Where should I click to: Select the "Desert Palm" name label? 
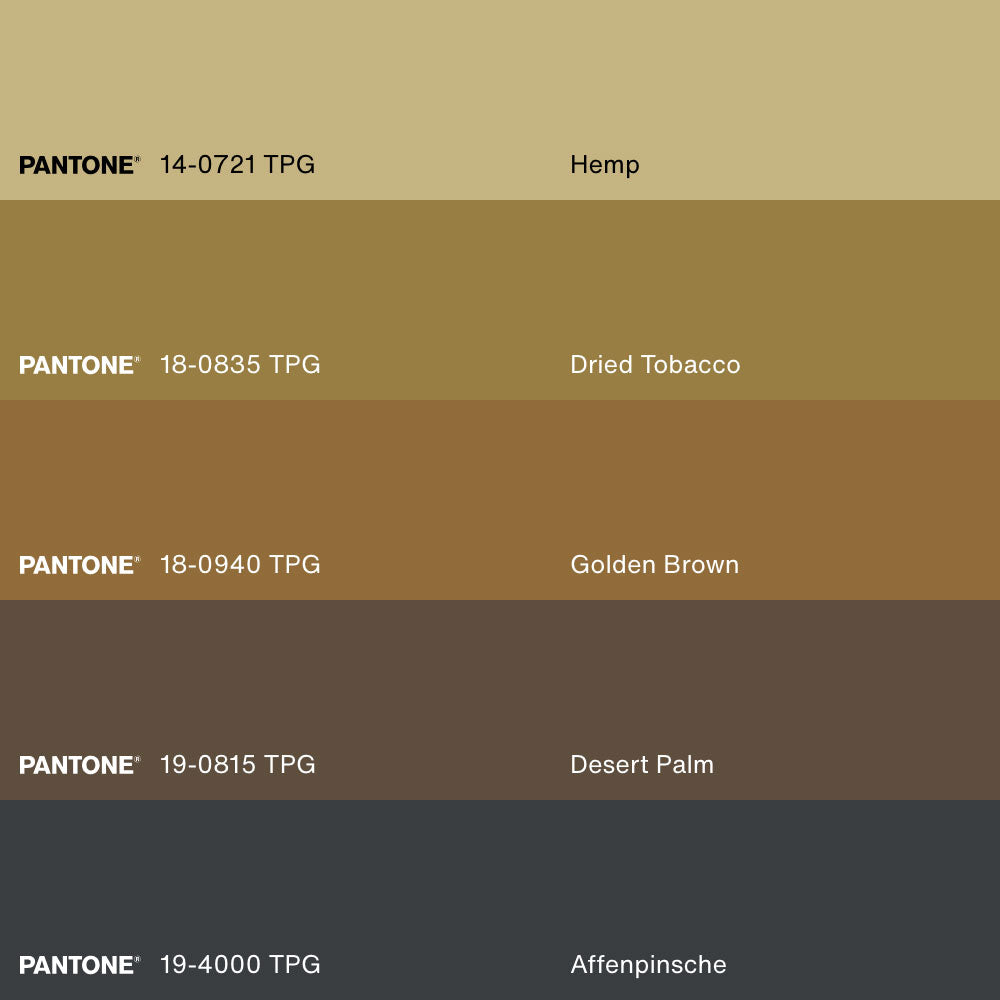tap(642, 765)
